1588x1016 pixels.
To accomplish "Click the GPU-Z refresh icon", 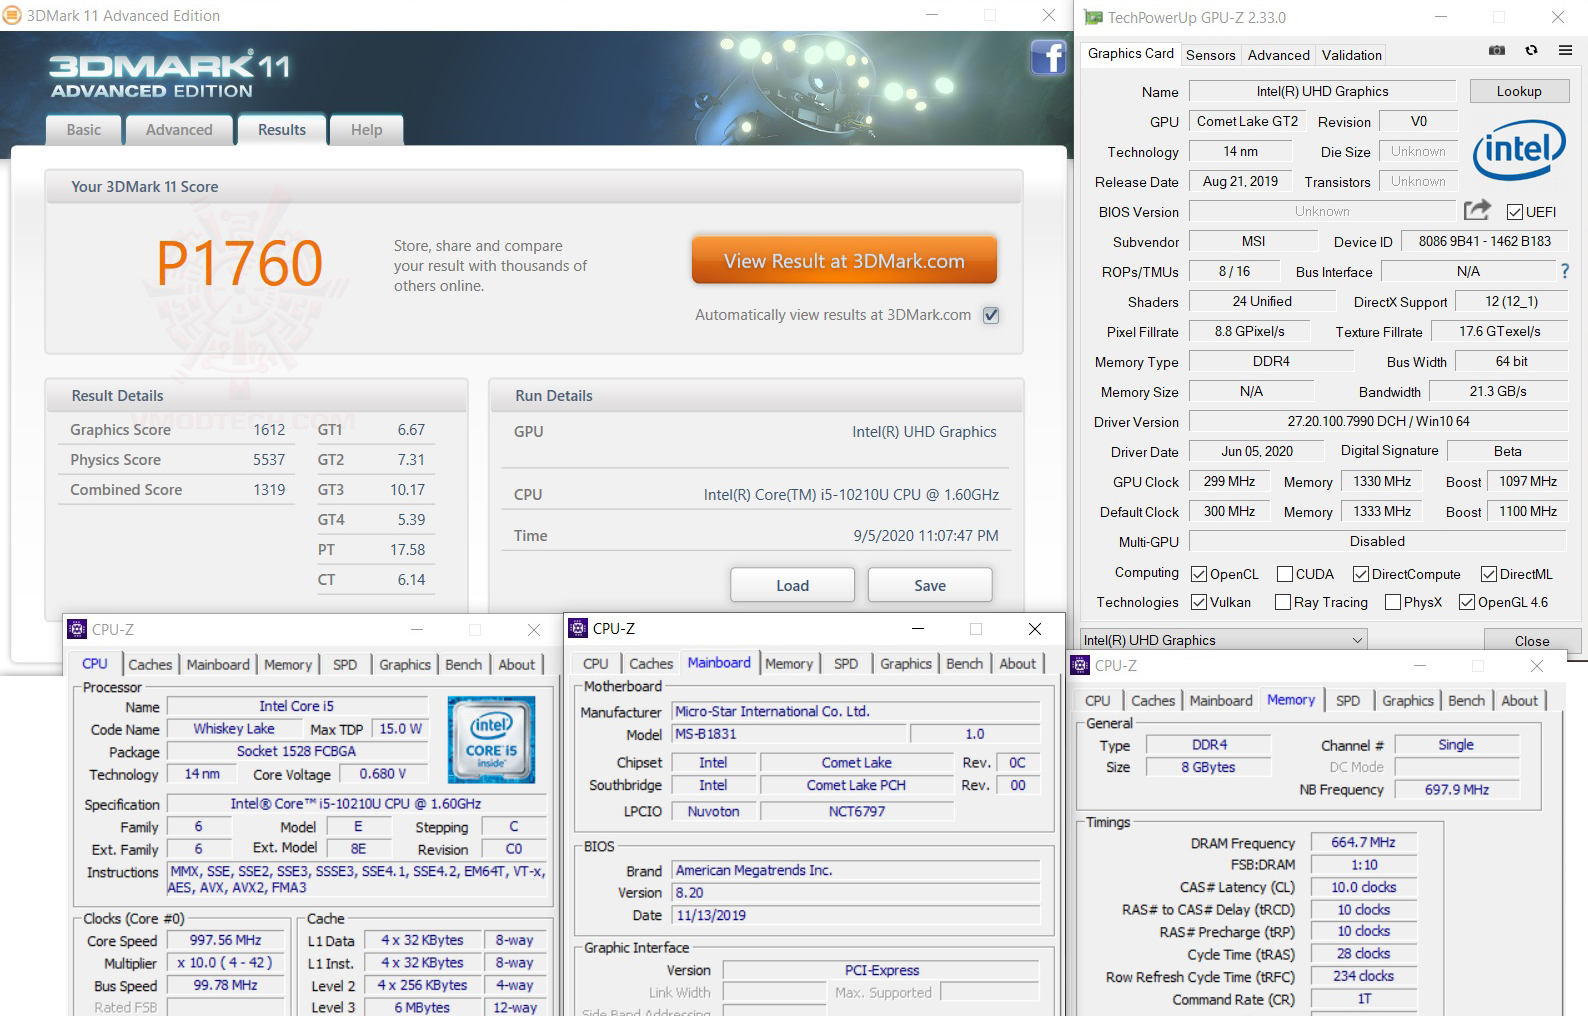I will pos(1531,50).
